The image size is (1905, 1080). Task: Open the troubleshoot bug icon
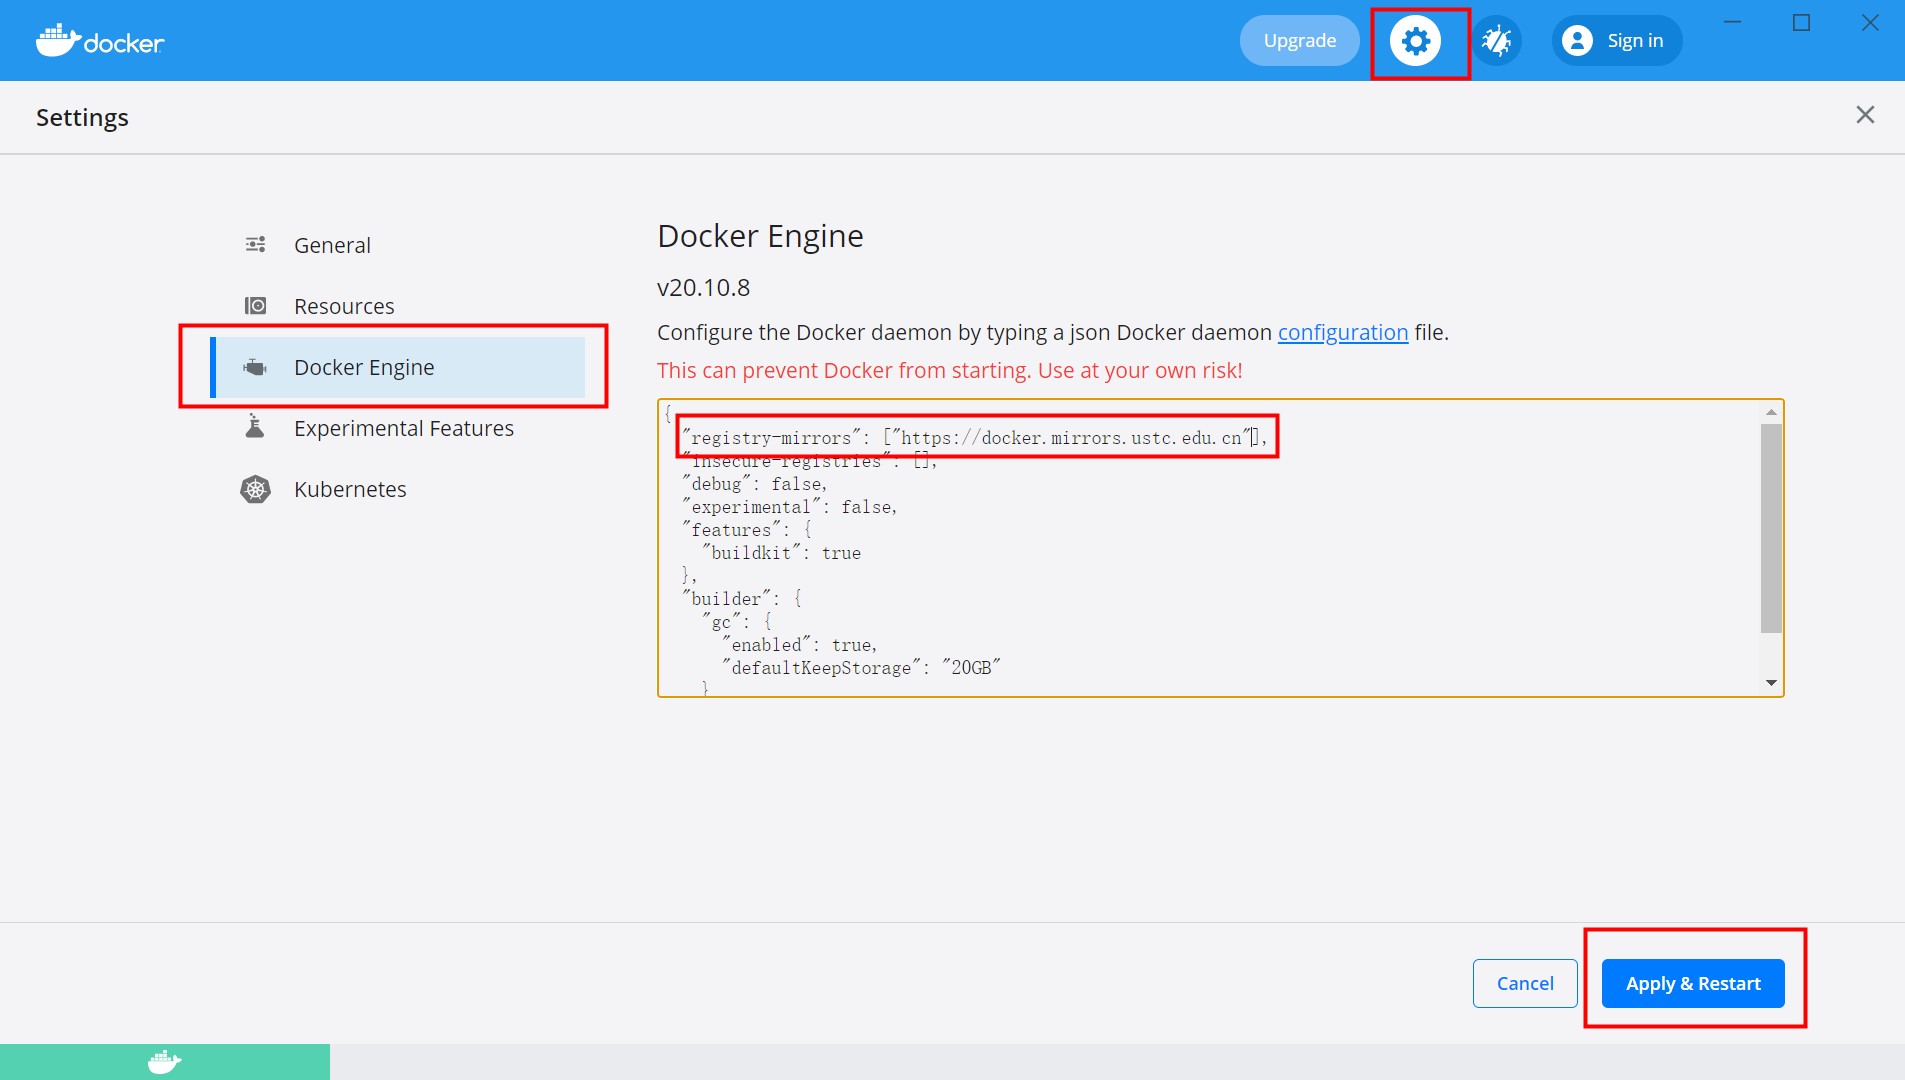click(1497, 41)
